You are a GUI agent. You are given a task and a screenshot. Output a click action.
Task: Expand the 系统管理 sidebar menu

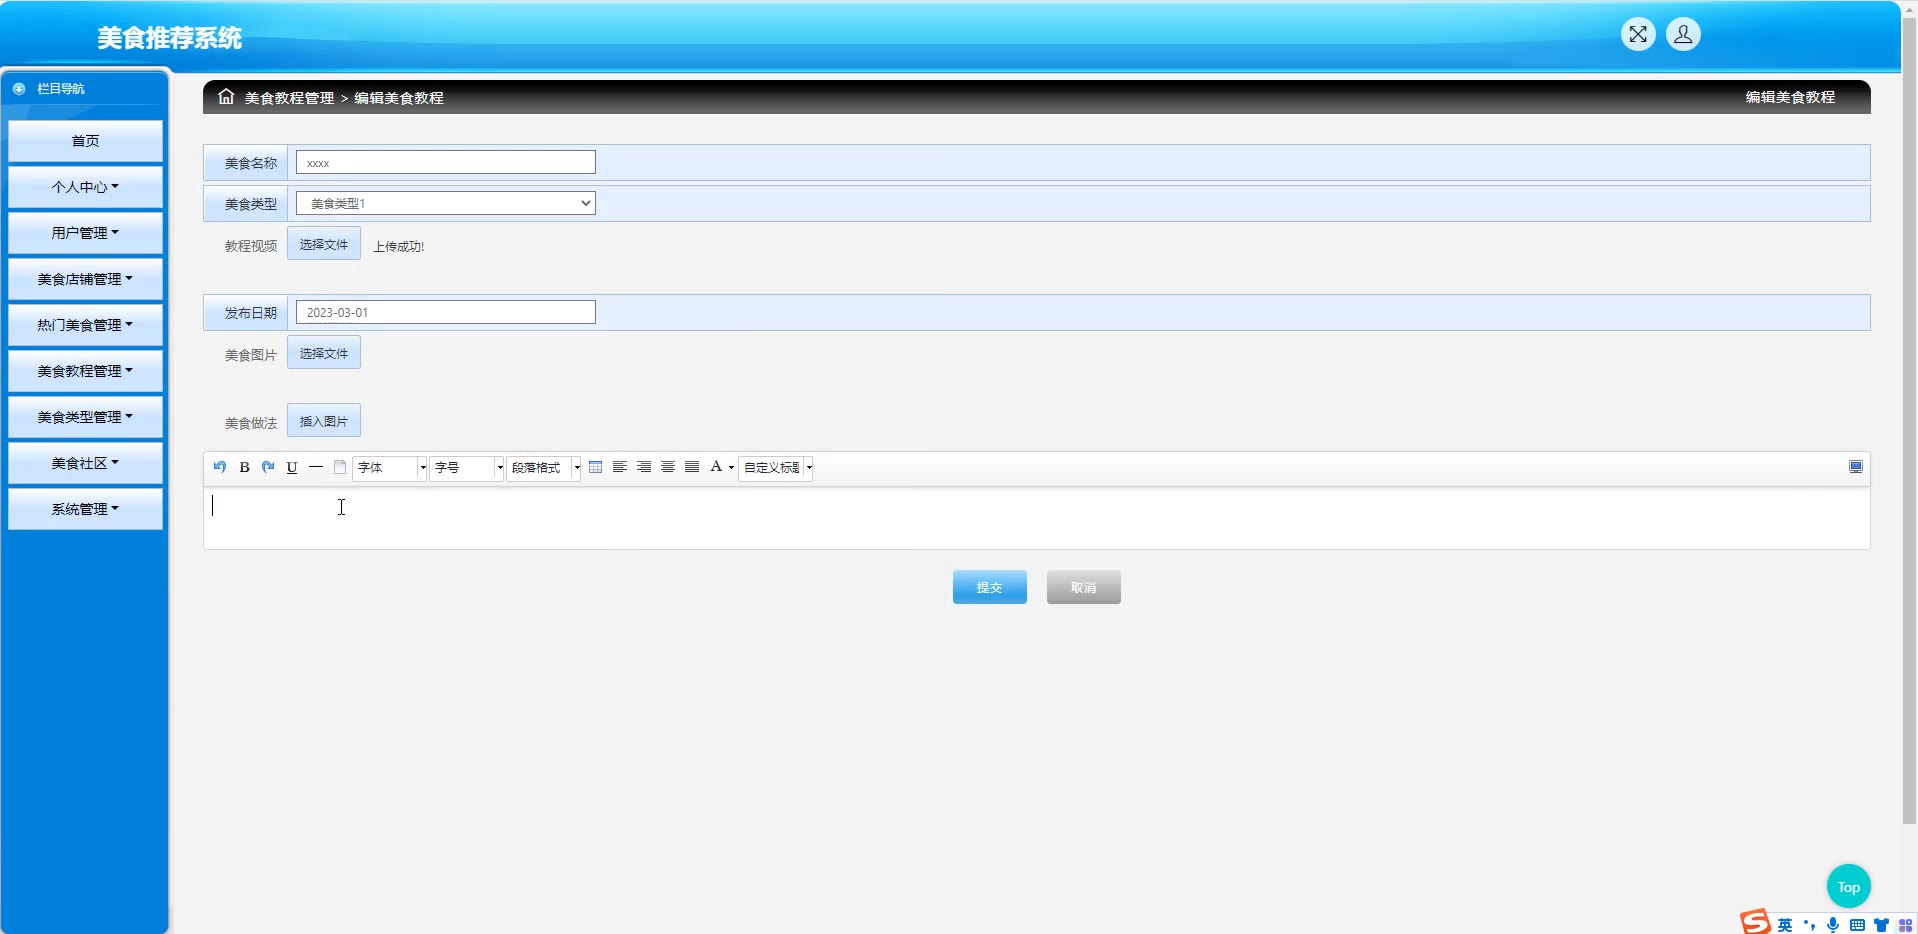pyautogui.click(x=85, y=509)
